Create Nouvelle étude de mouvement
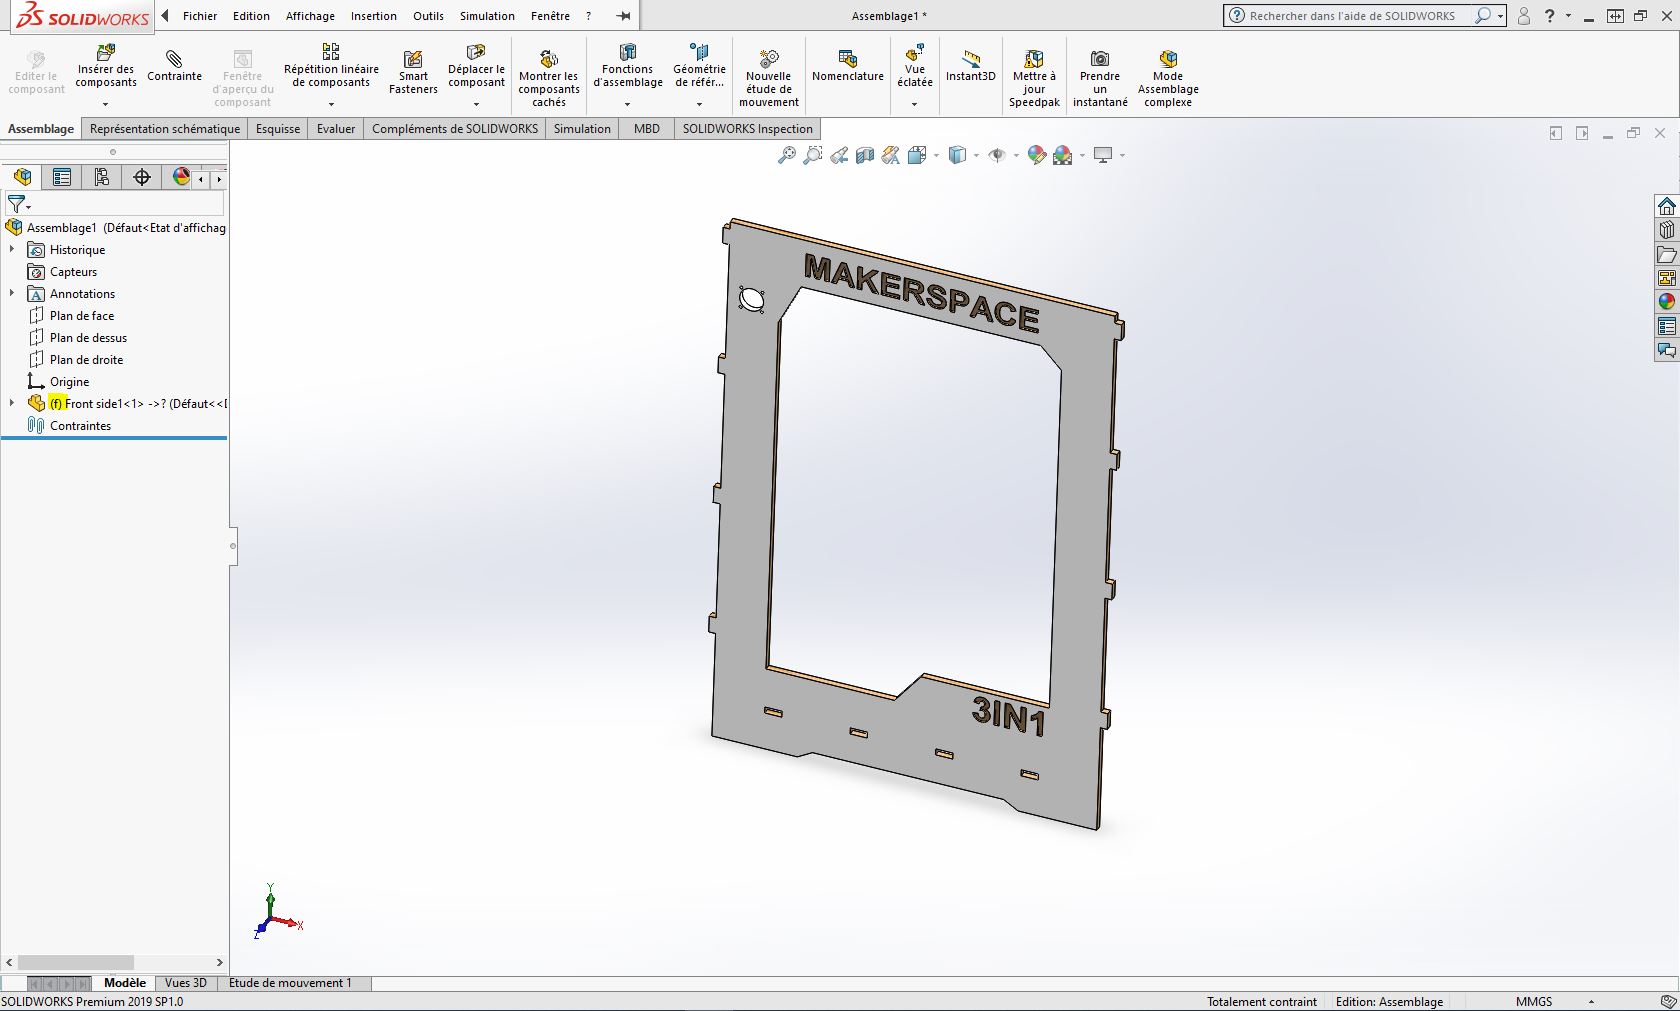The image size is (1680, 1011). (x=769, y=78)
